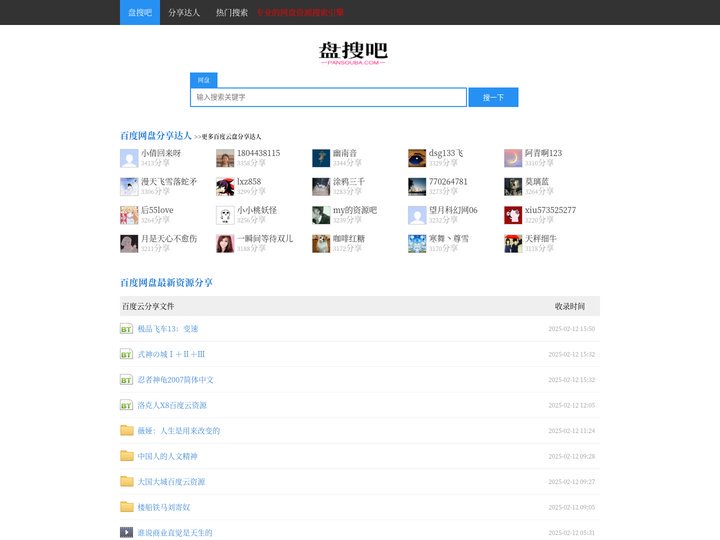The image size is (720, 540).
Task: Open 热门搜索 in top navigation
Action: pyautogui.click(x=231, y=12)
